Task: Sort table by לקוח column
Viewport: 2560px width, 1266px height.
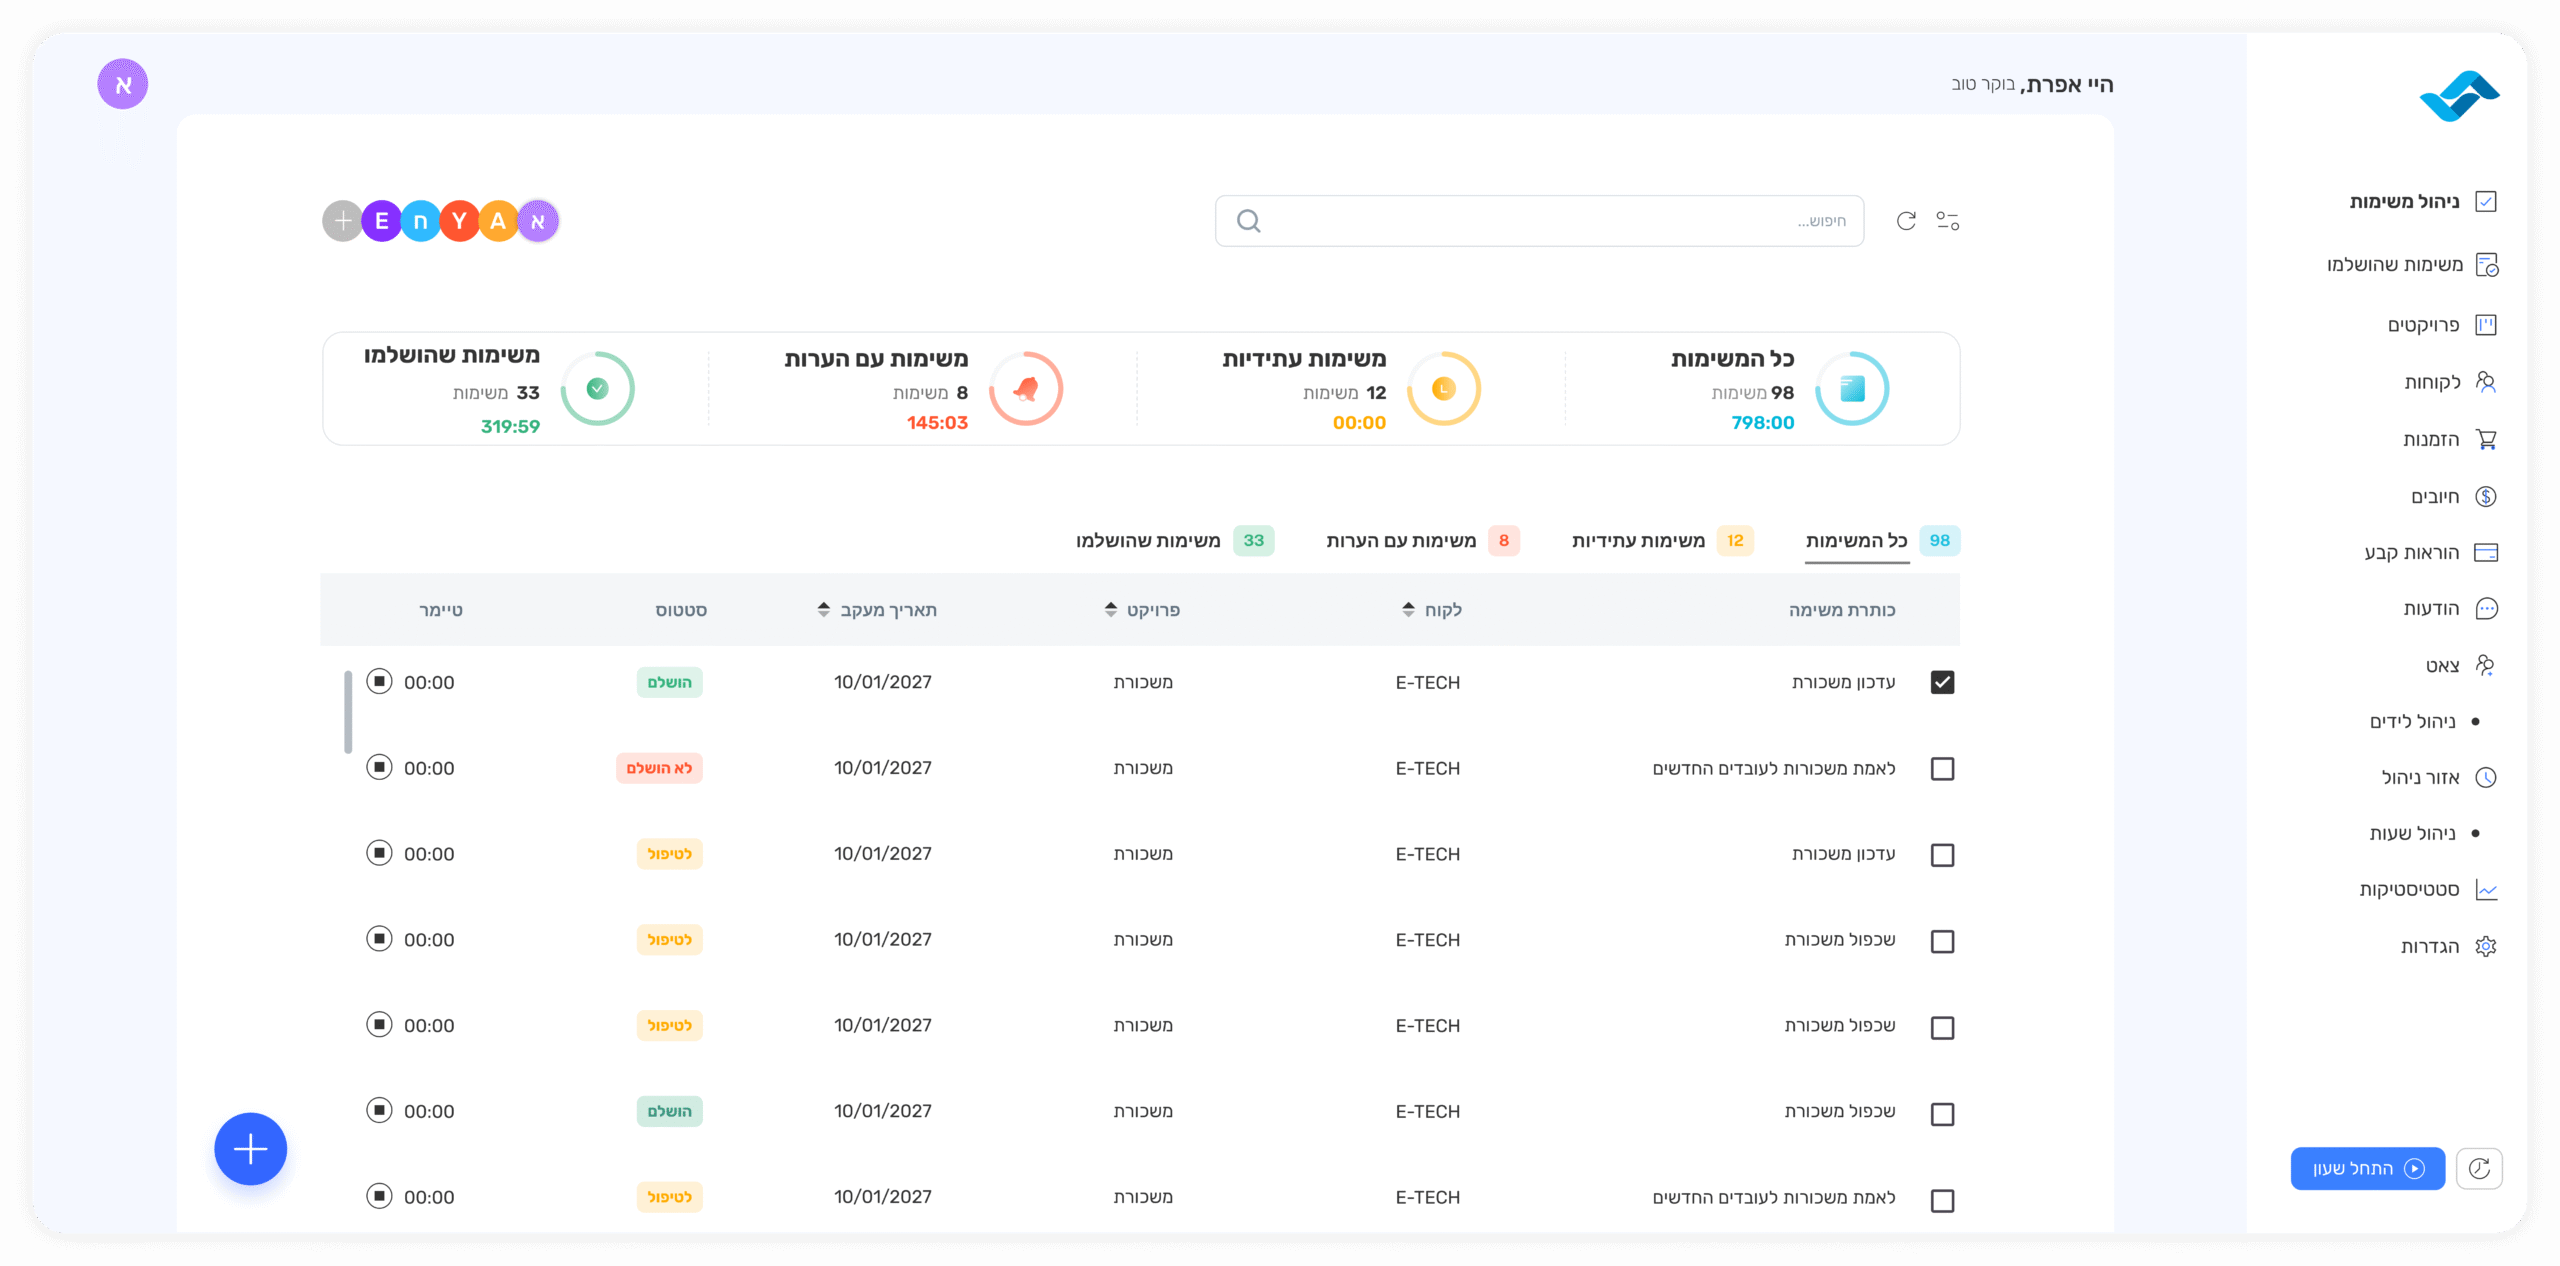Action: pos(1408,610)
